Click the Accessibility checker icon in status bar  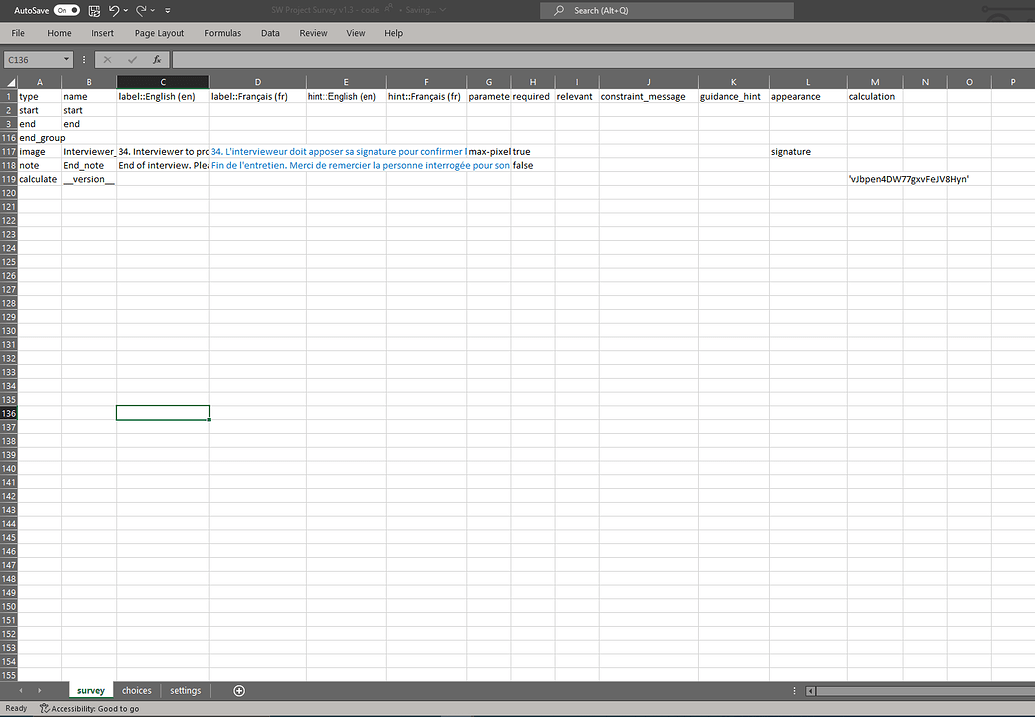[45, 708]
